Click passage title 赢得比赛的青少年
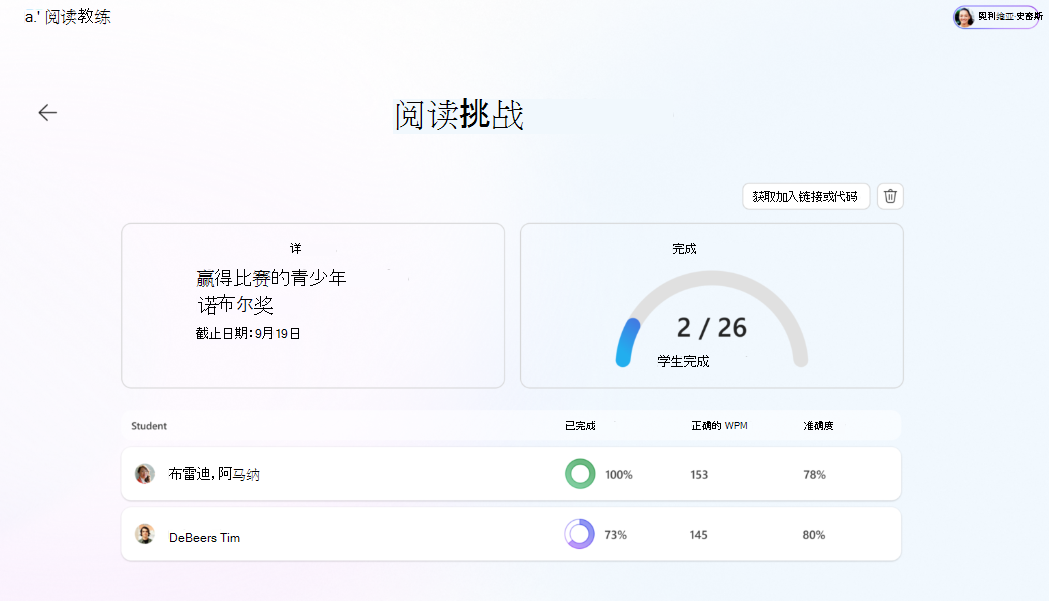1049x601 pixels. point(271,278)
